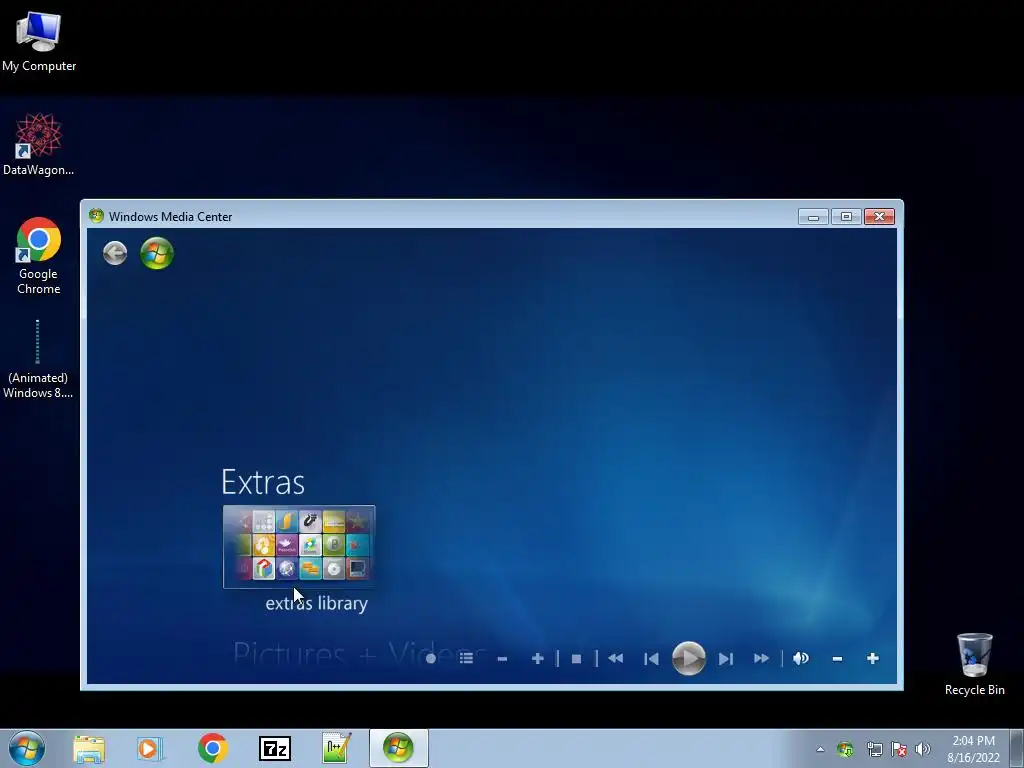Select the Recycle Bin desktop icon
Screen dimensions: 1024x768
[x=974, y=664]
